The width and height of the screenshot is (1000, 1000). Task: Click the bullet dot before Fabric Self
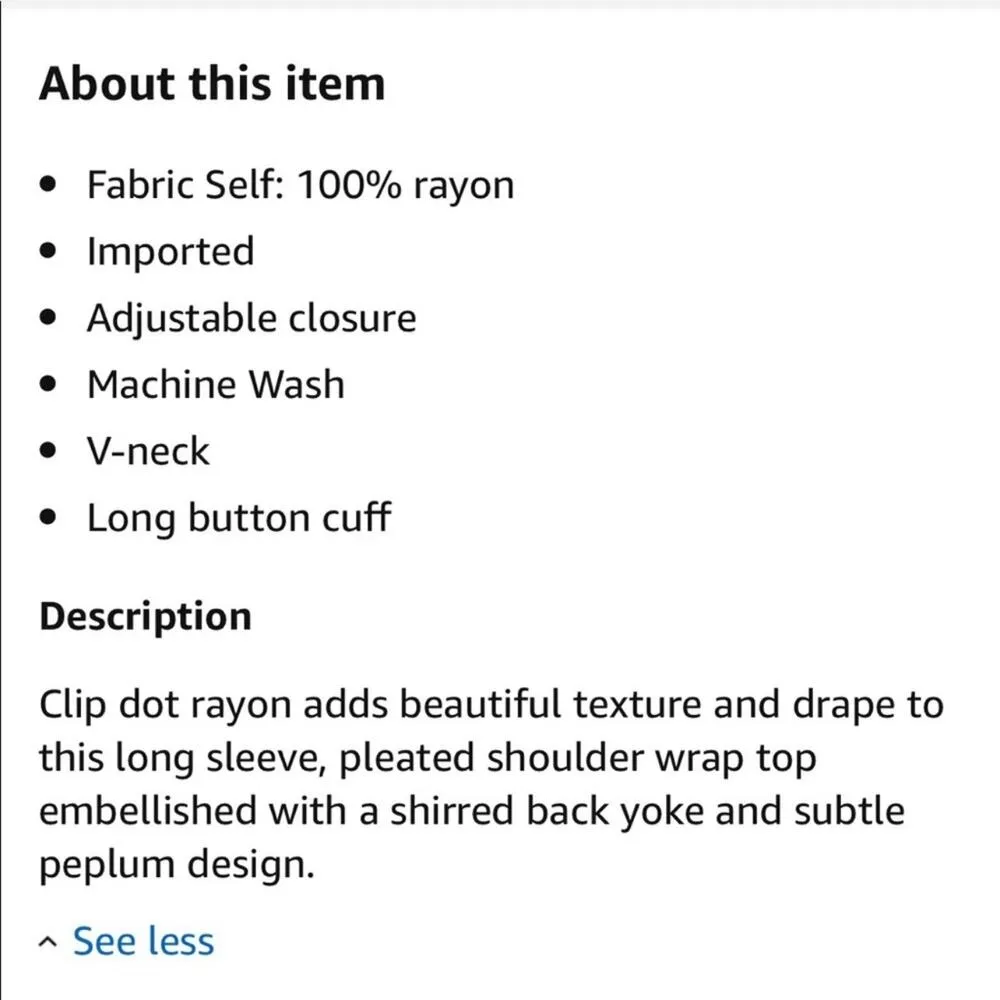pos(50,187)
